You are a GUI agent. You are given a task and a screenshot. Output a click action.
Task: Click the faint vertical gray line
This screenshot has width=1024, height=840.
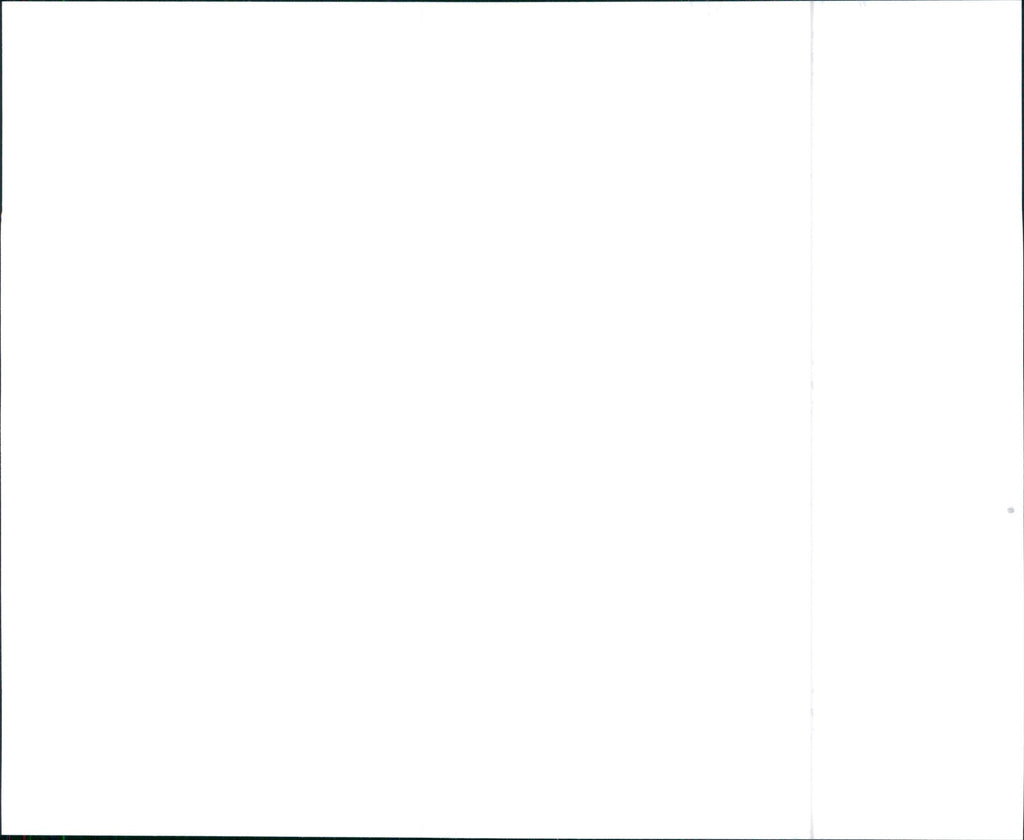click(x=812, y=420)
